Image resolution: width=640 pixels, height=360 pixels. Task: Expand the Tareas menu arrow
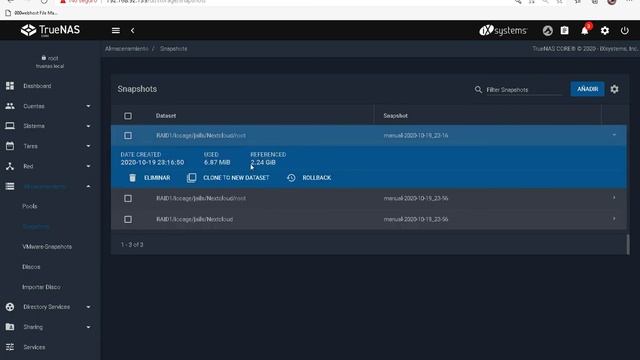(88, 146)
